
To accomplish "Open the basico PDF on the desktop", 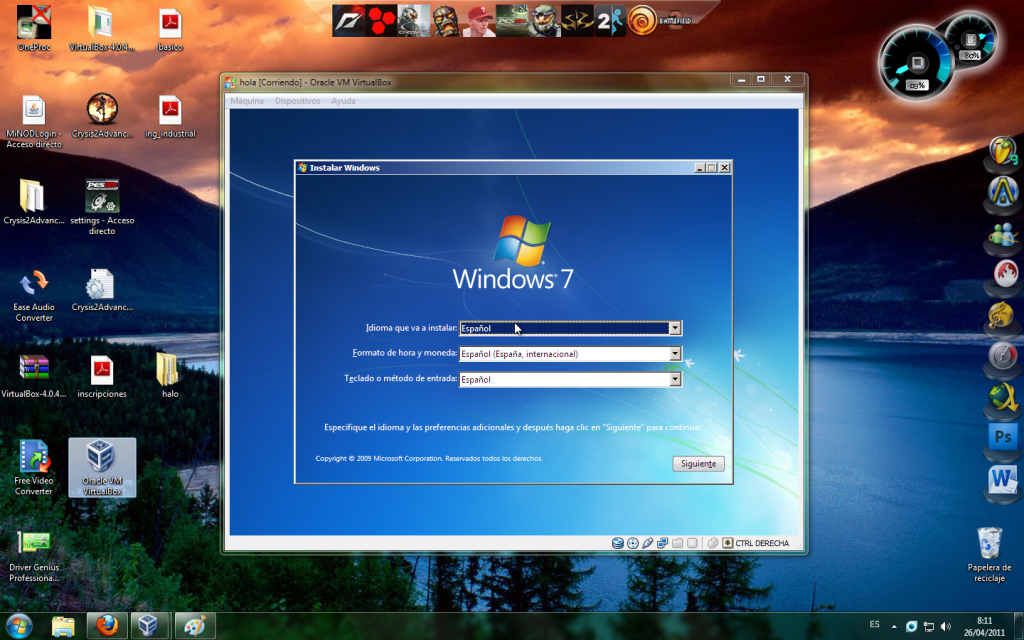I will 170,29.
